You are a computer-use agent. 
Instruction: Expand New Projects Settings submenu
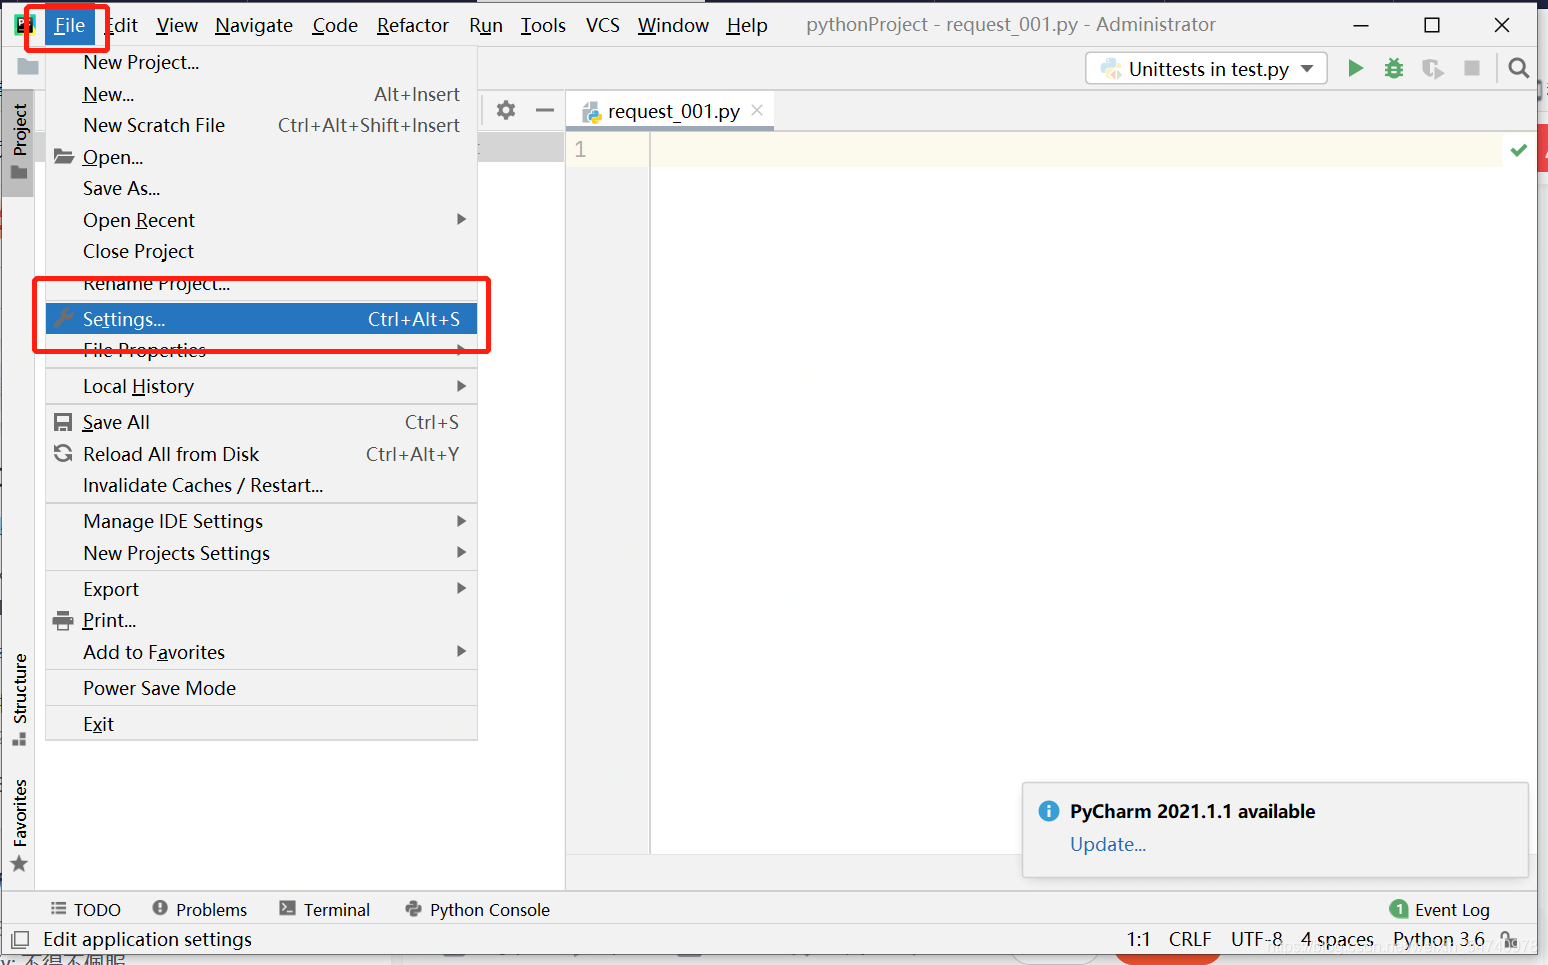click(261, 553)
